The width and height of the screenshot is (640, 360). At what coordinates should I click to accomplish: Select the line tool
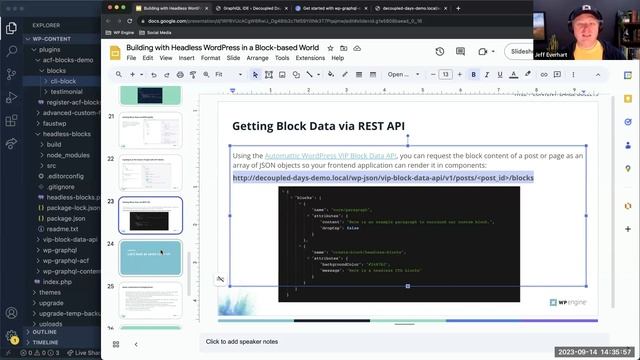[309, 75]
